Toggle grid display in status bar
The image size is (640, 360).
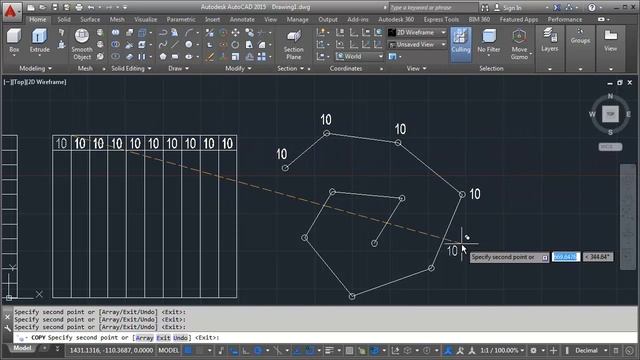pyautogui.click(x=188, y=350)
